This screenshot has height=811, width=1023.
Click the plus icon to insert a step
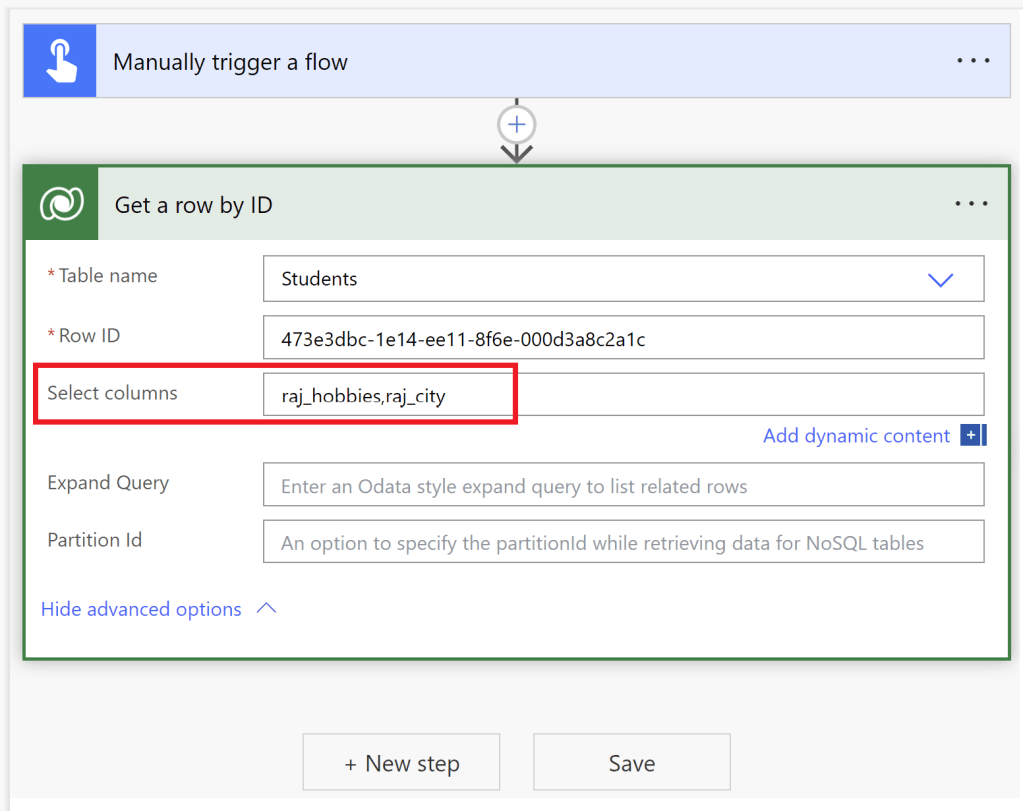pos(516,125)
